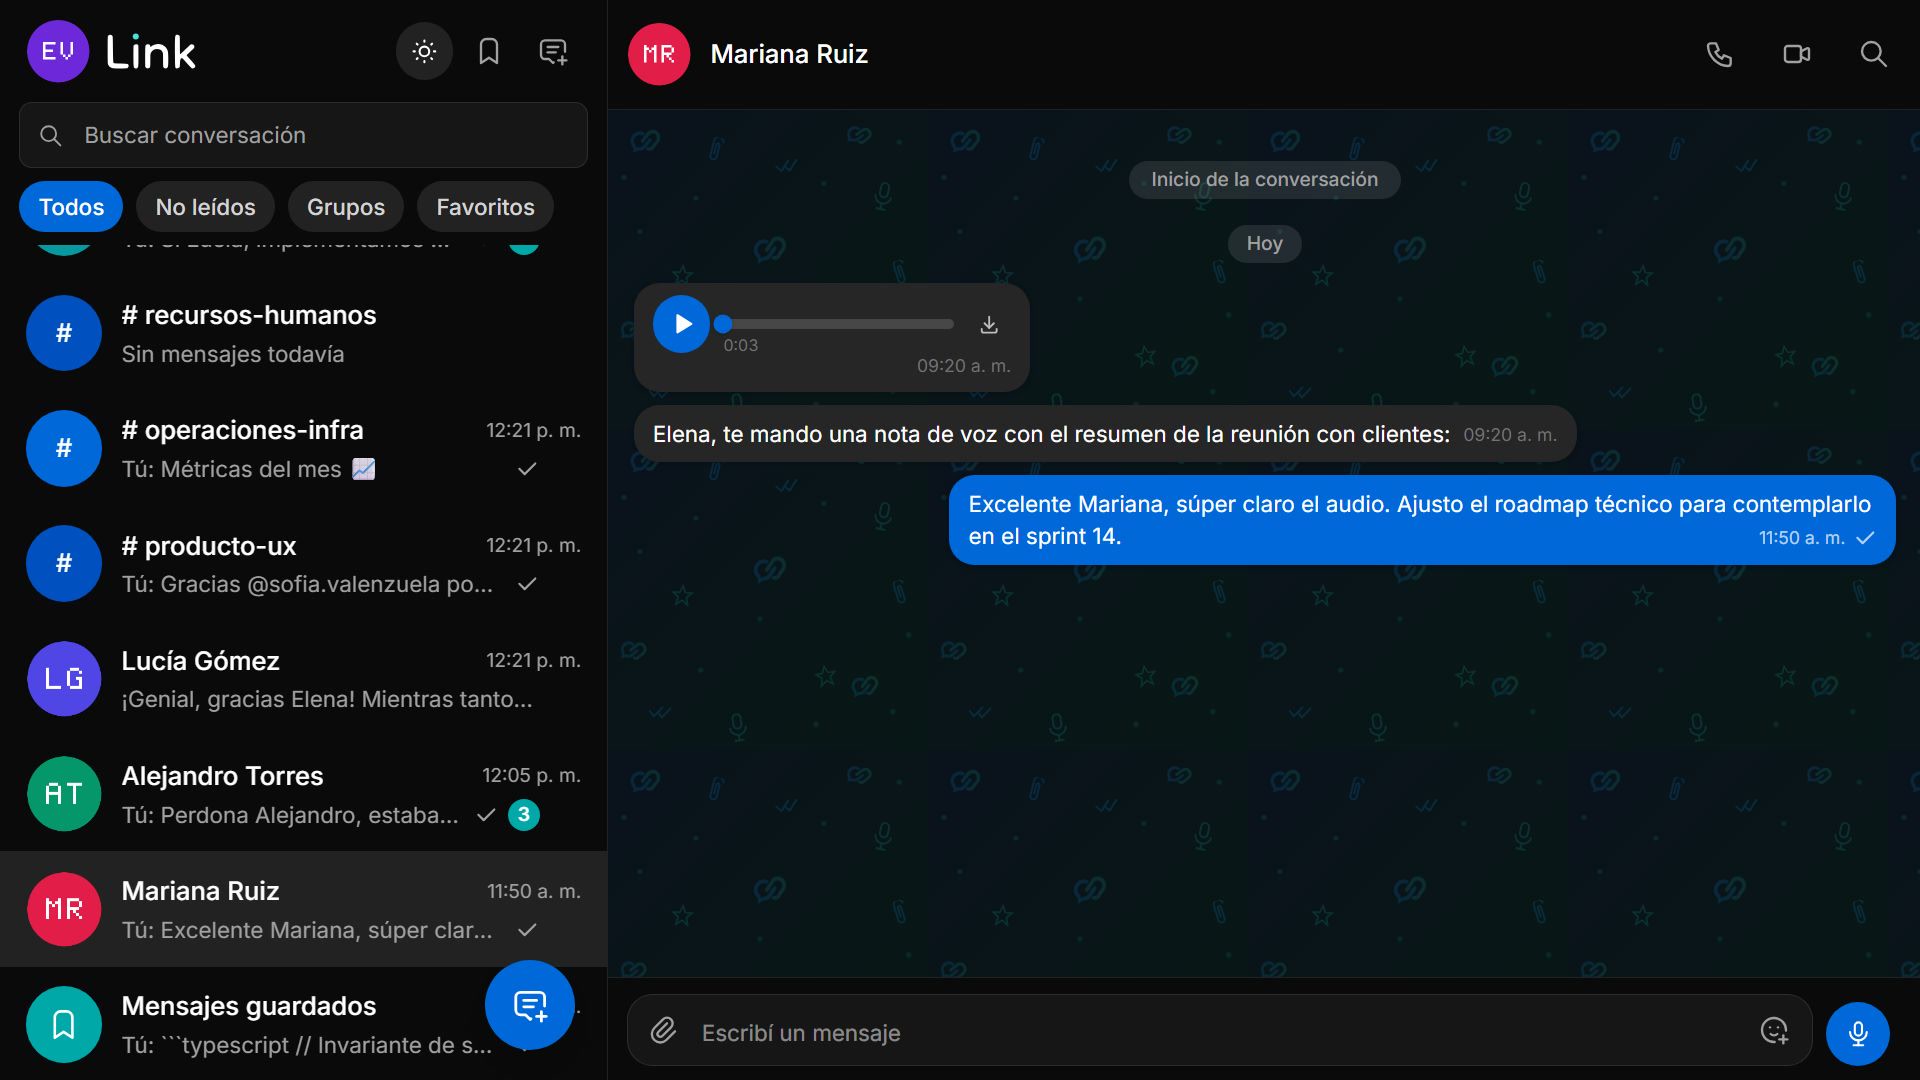Viewport: 1920px width, 1080px height.
Task: Open the EV profile avatar
Action: (x=58, y=52)
